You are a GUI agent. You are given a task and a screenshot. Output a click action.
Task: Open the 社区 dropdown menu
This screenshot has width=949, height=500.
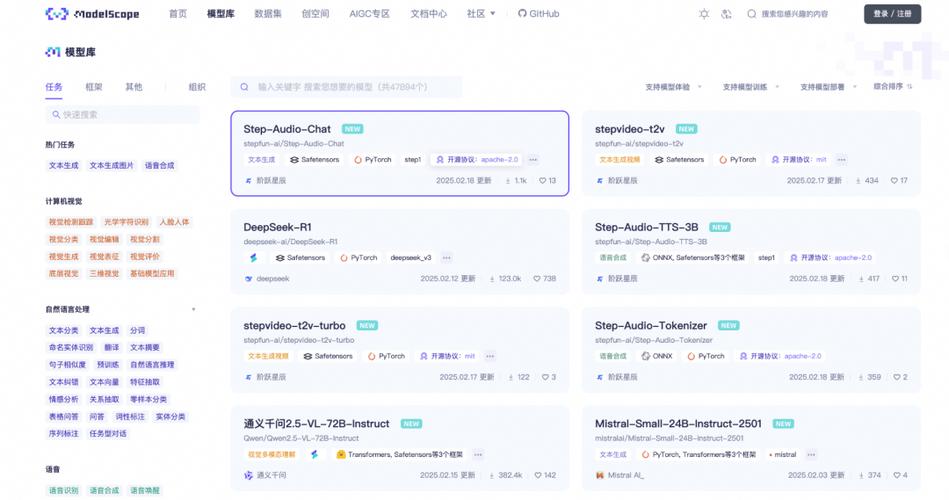coord(481,13)
